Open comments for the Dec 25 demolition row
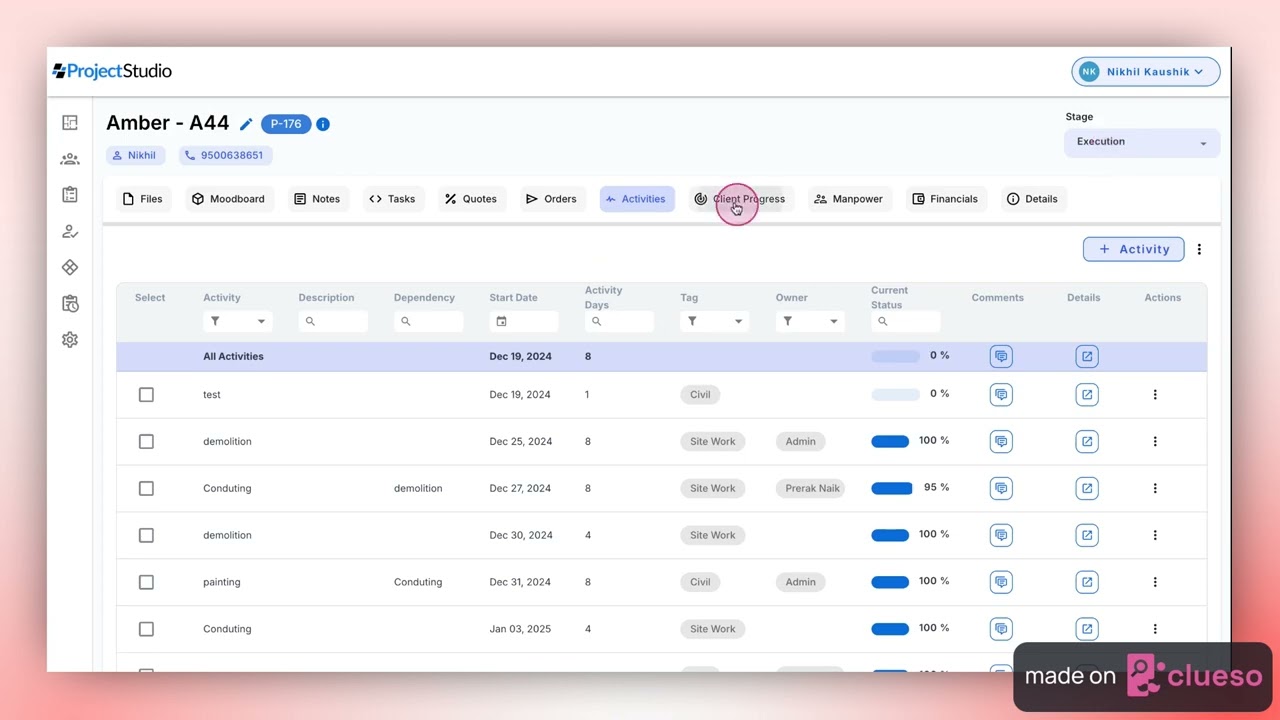The width and height of the screenshot is (1280, 720). pos(1001,441)
